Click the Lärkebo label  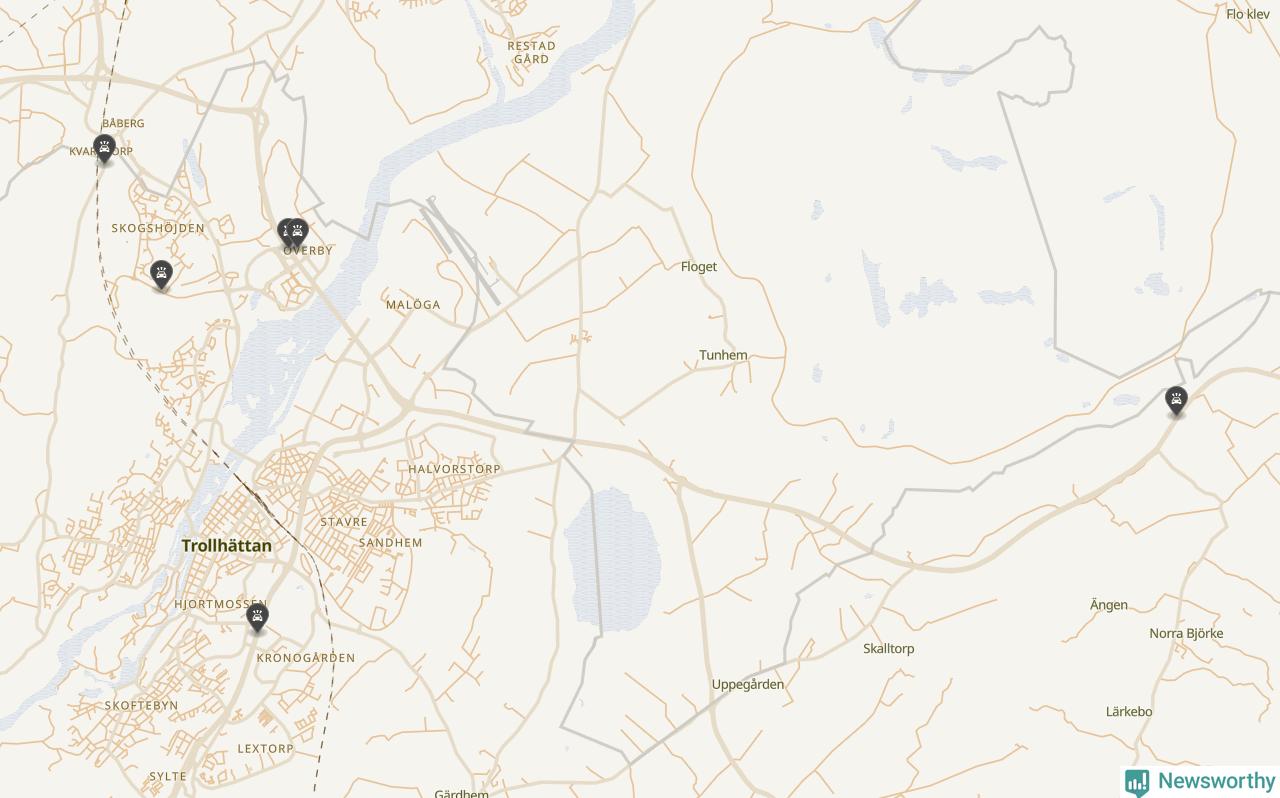(1129, 712)
